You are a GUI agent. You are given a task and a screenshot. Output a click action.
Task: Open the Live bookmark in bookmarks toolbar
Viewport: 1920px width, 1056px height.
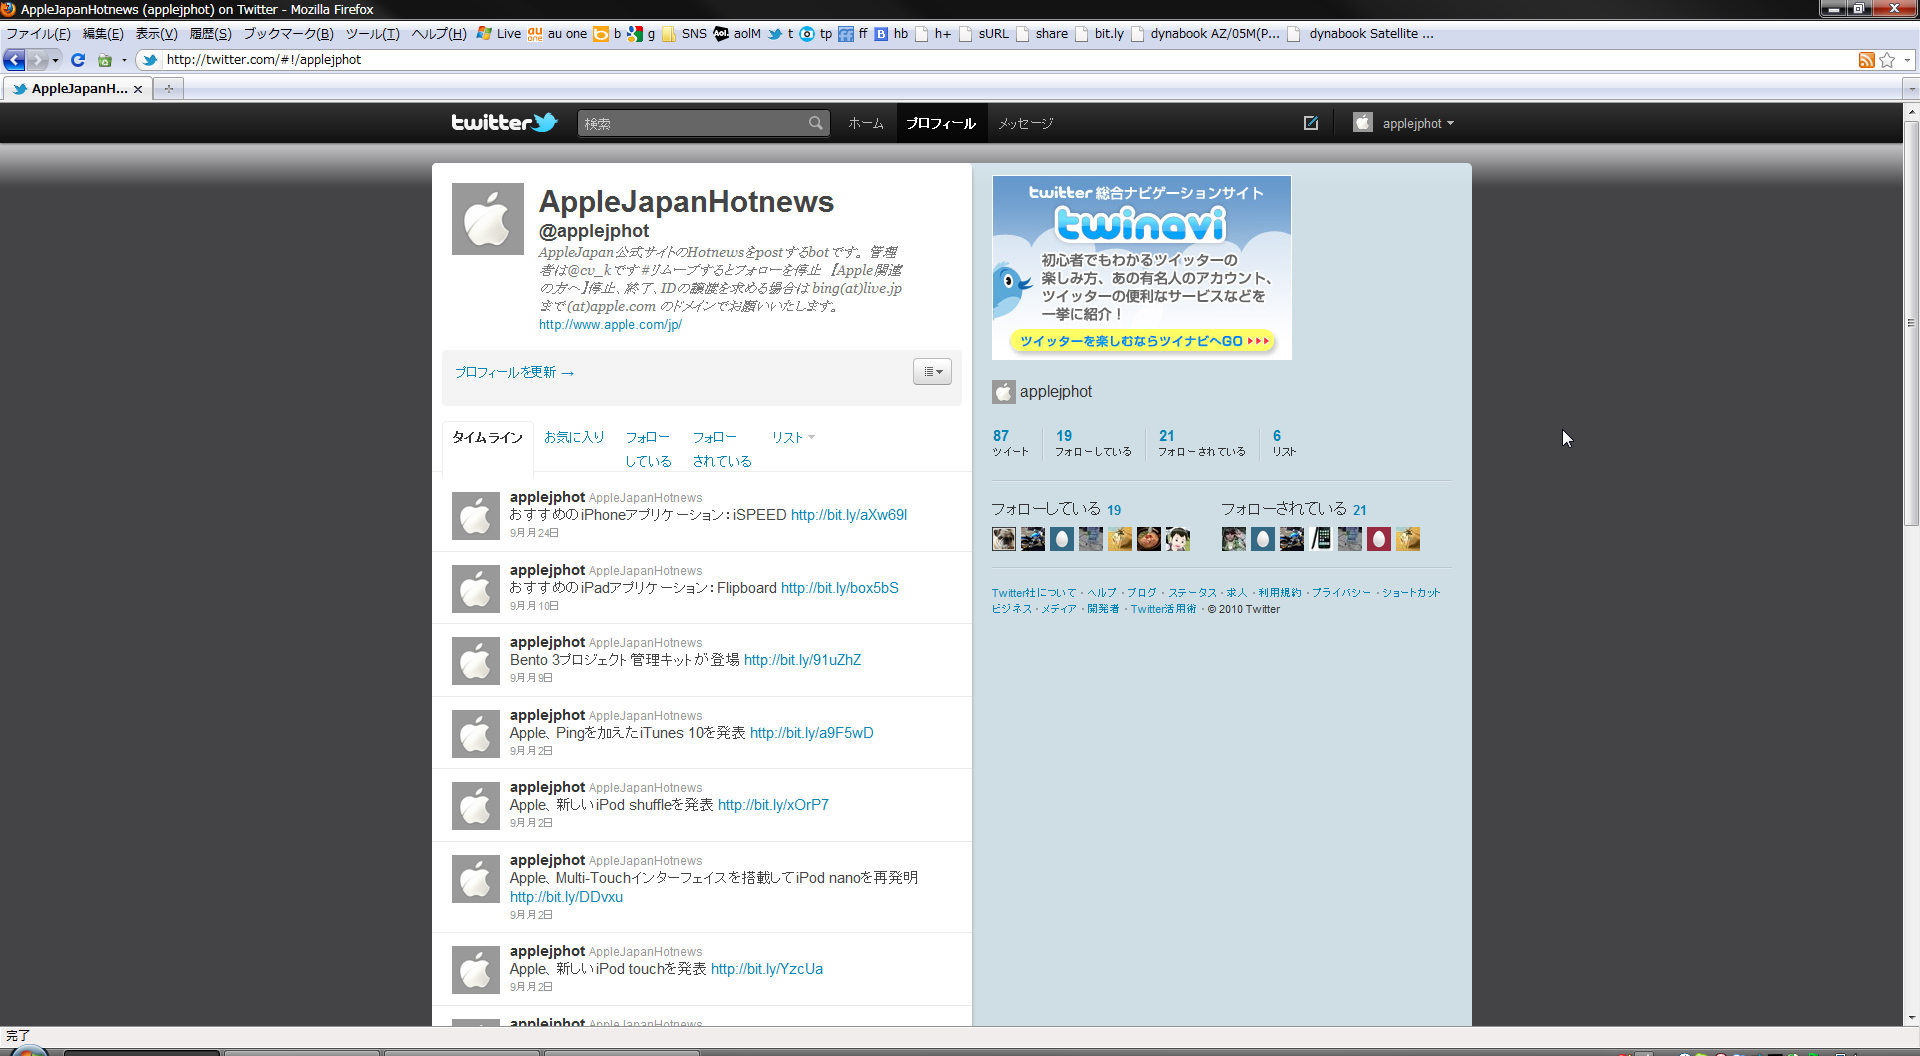[499, 33]
